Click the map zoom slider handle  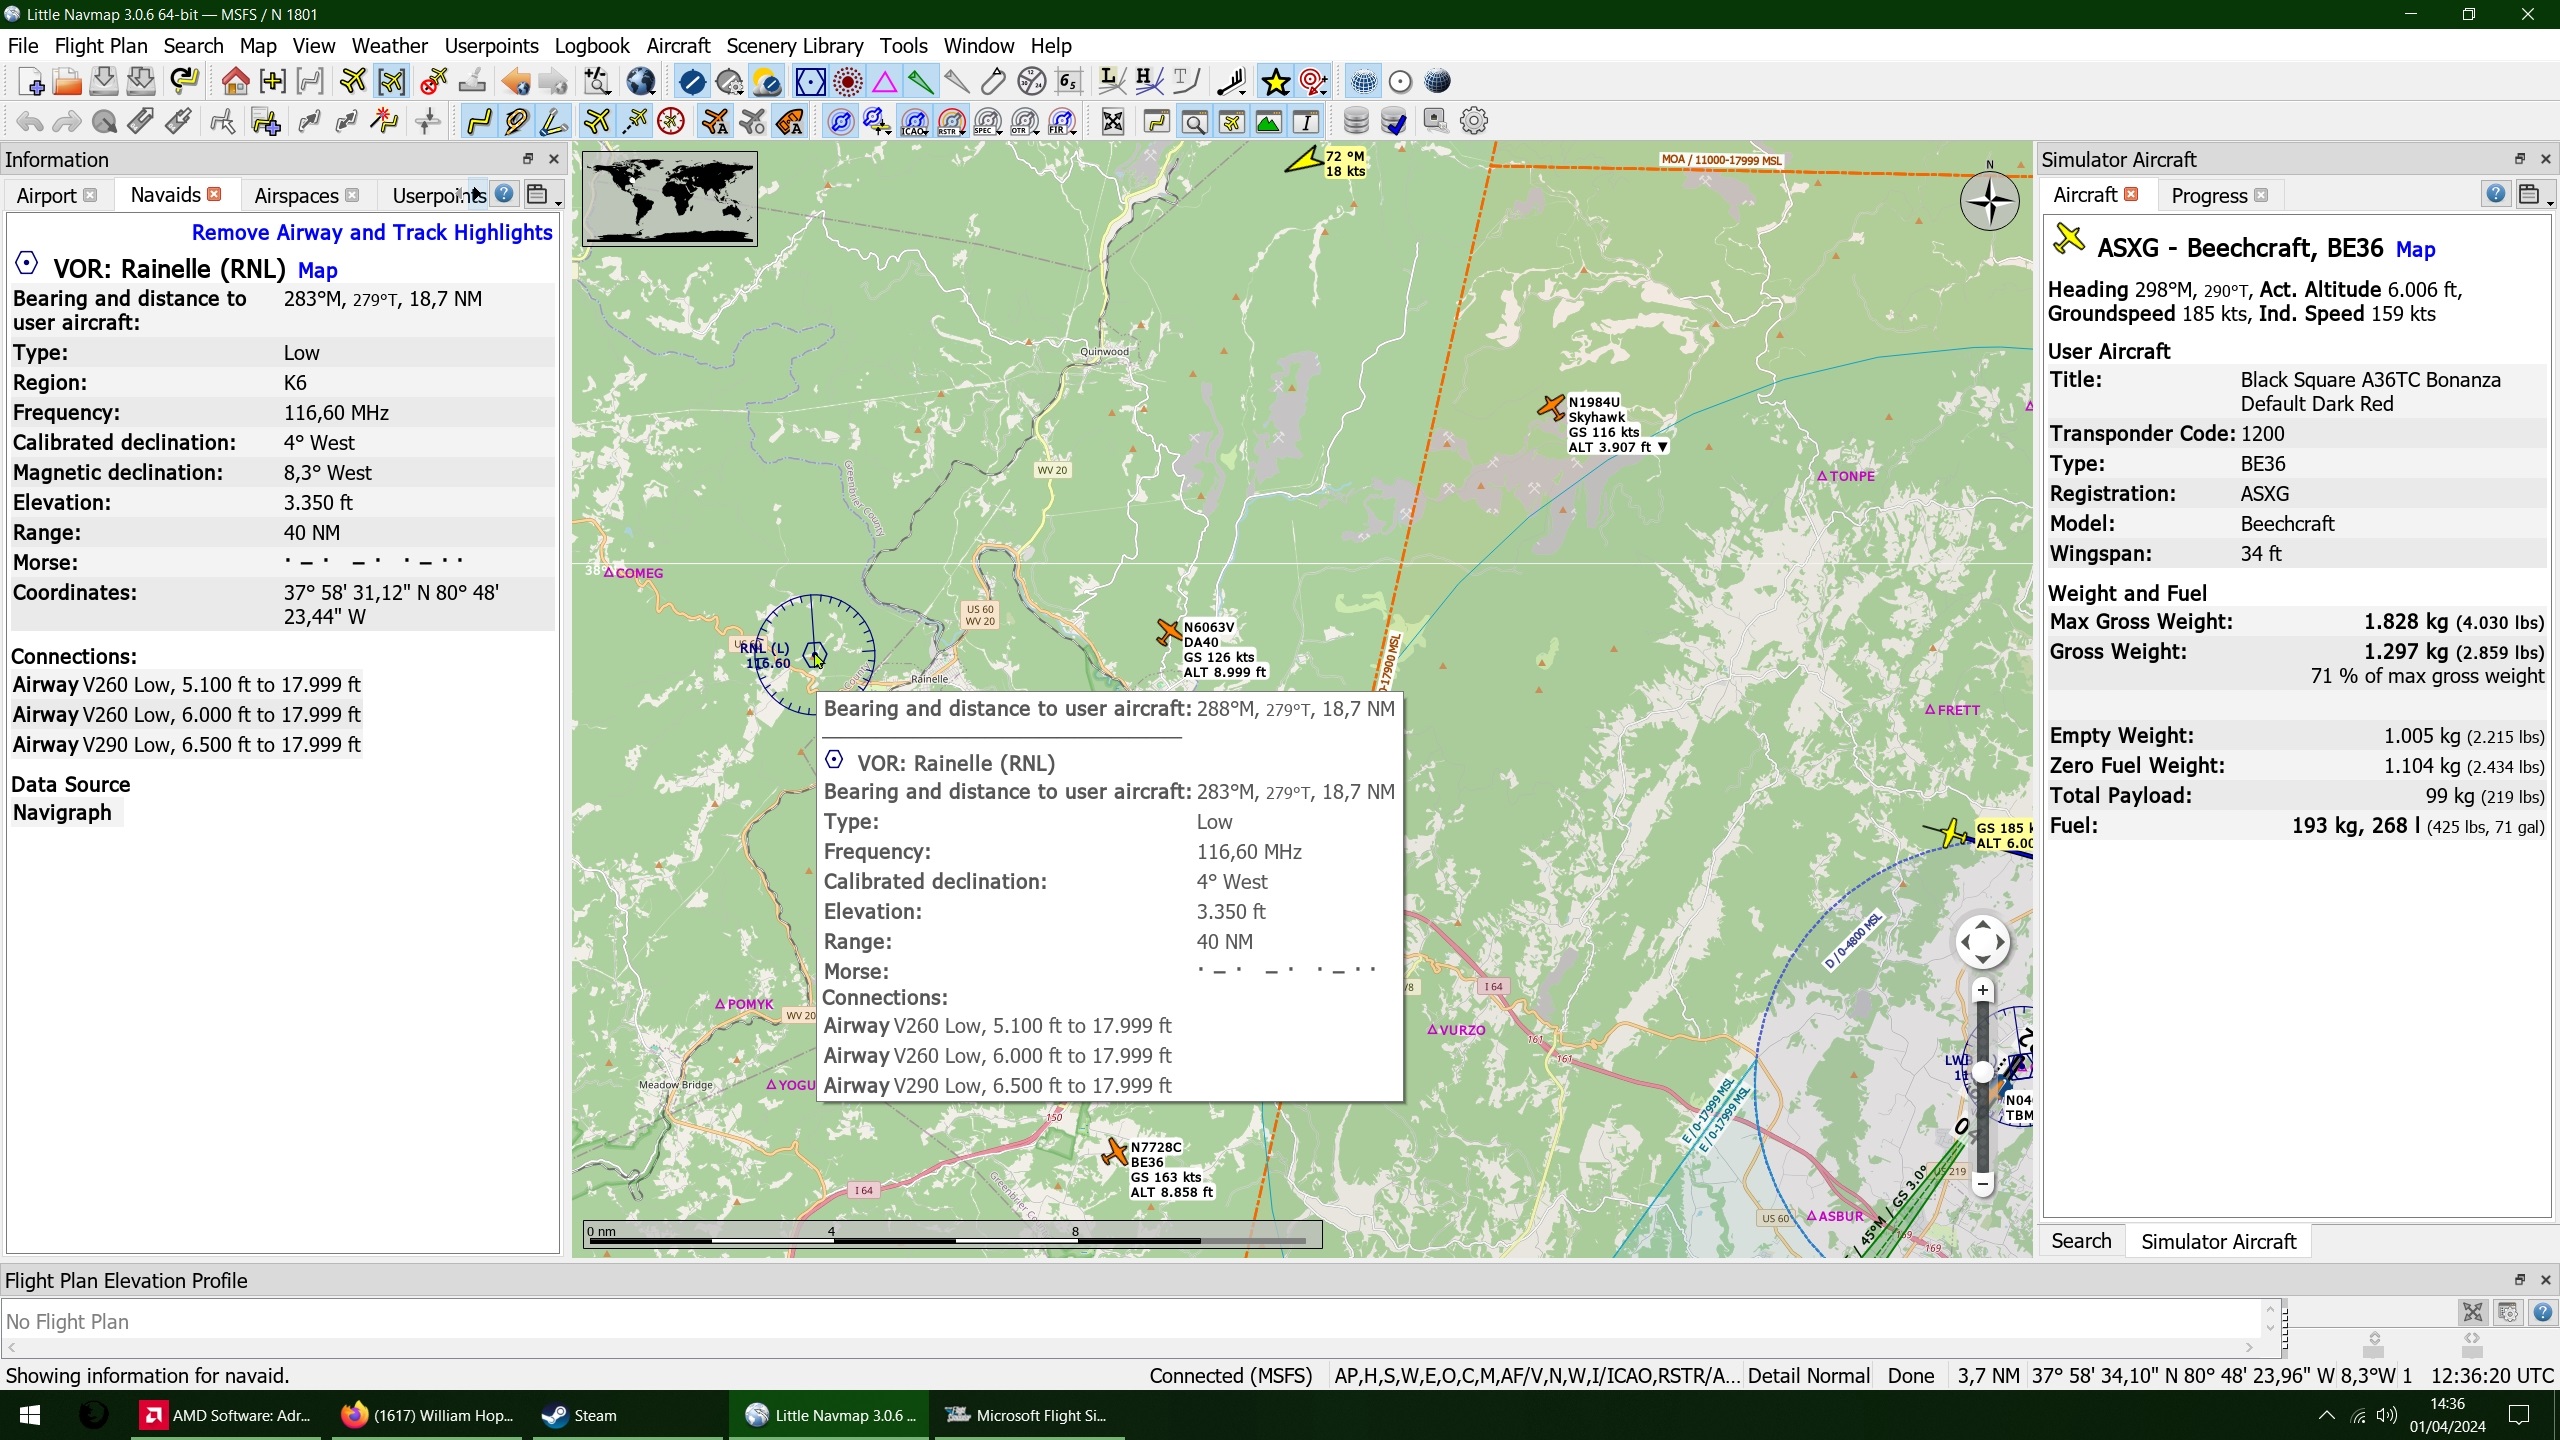tap(1982, 1072)
